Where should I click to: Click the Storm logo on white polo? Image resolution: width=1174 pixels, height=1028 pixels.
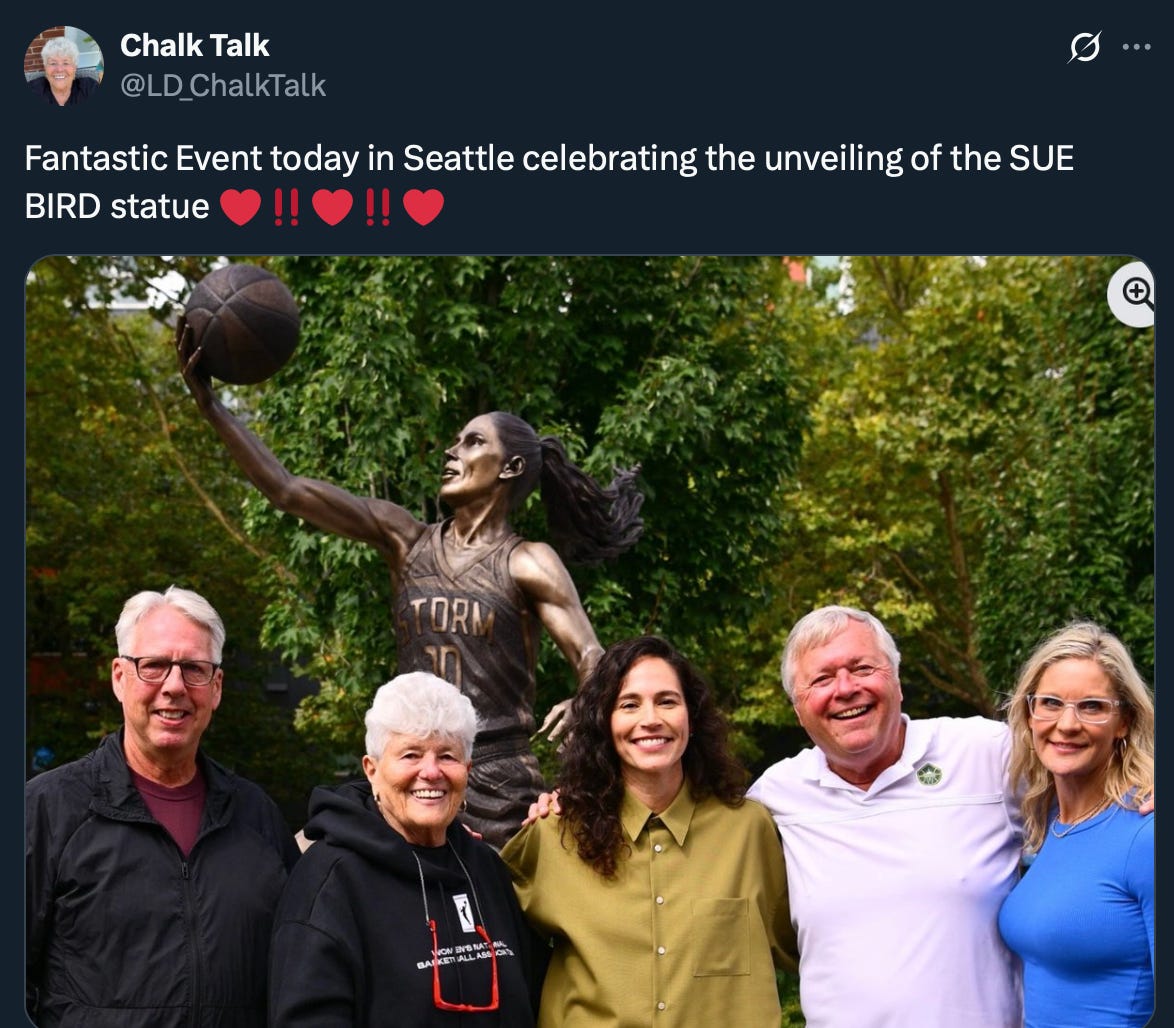pyautogui.click(x=929, y=774)
